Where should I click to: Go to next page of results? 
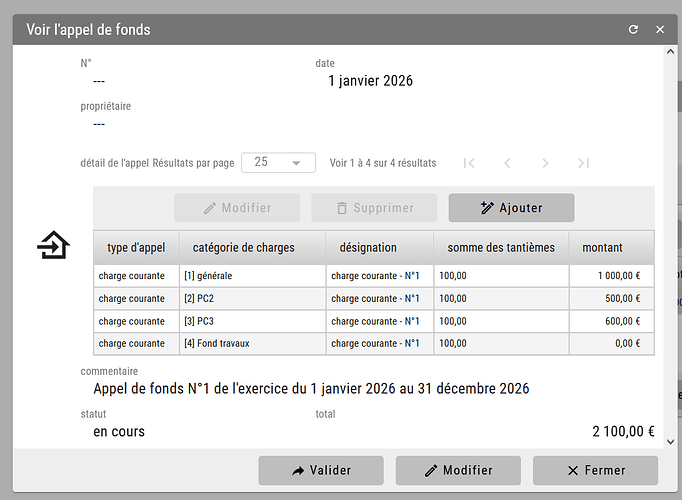(x=545, y=163)
